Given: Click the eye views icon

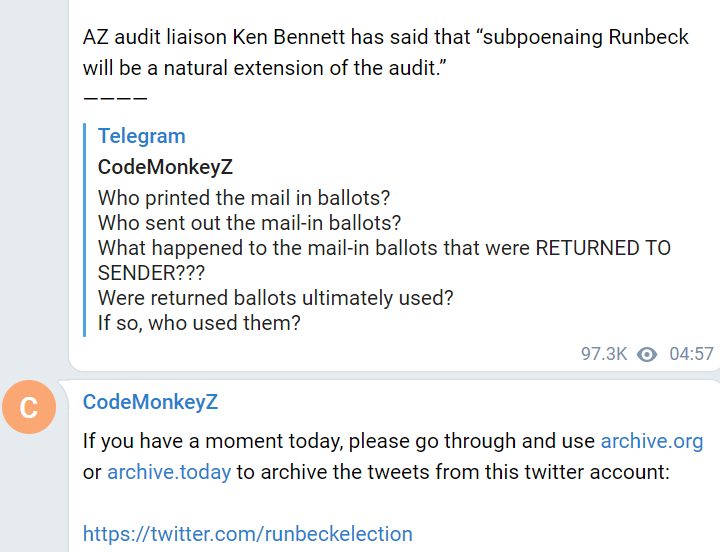Looking at the screenshot, I should point(647,354).
